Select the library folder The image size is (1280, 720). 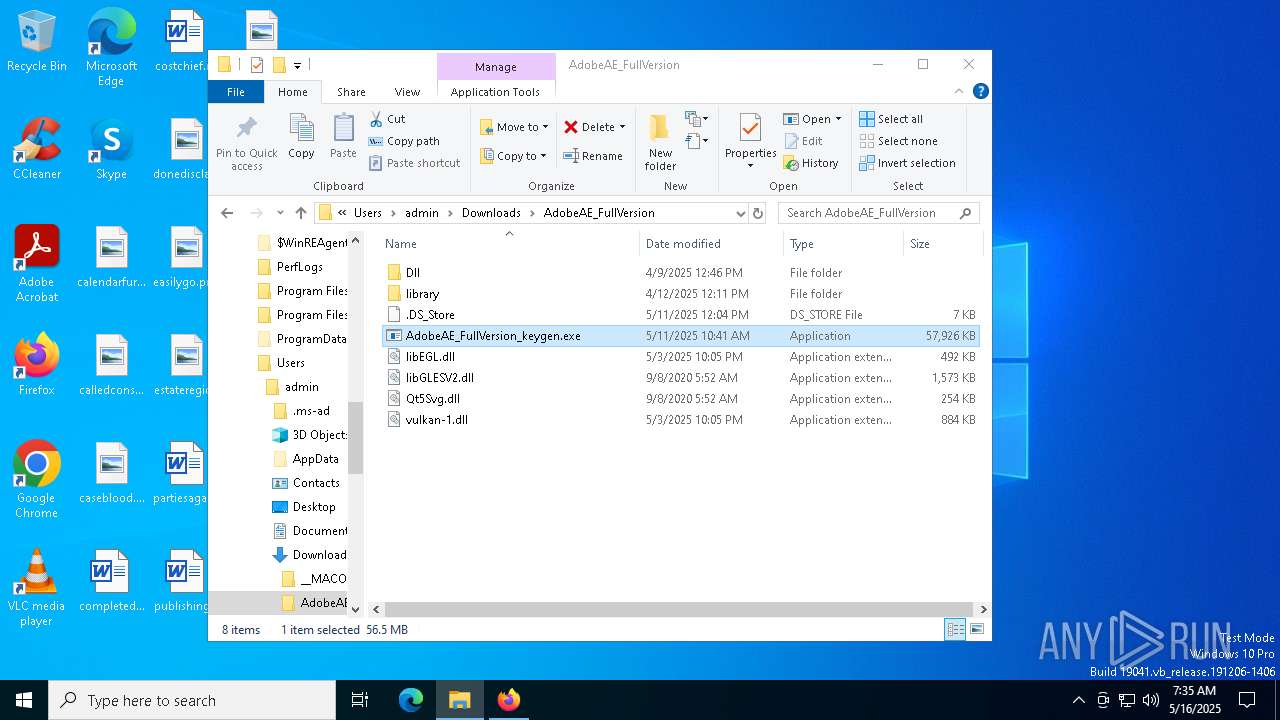pos(680,294)
